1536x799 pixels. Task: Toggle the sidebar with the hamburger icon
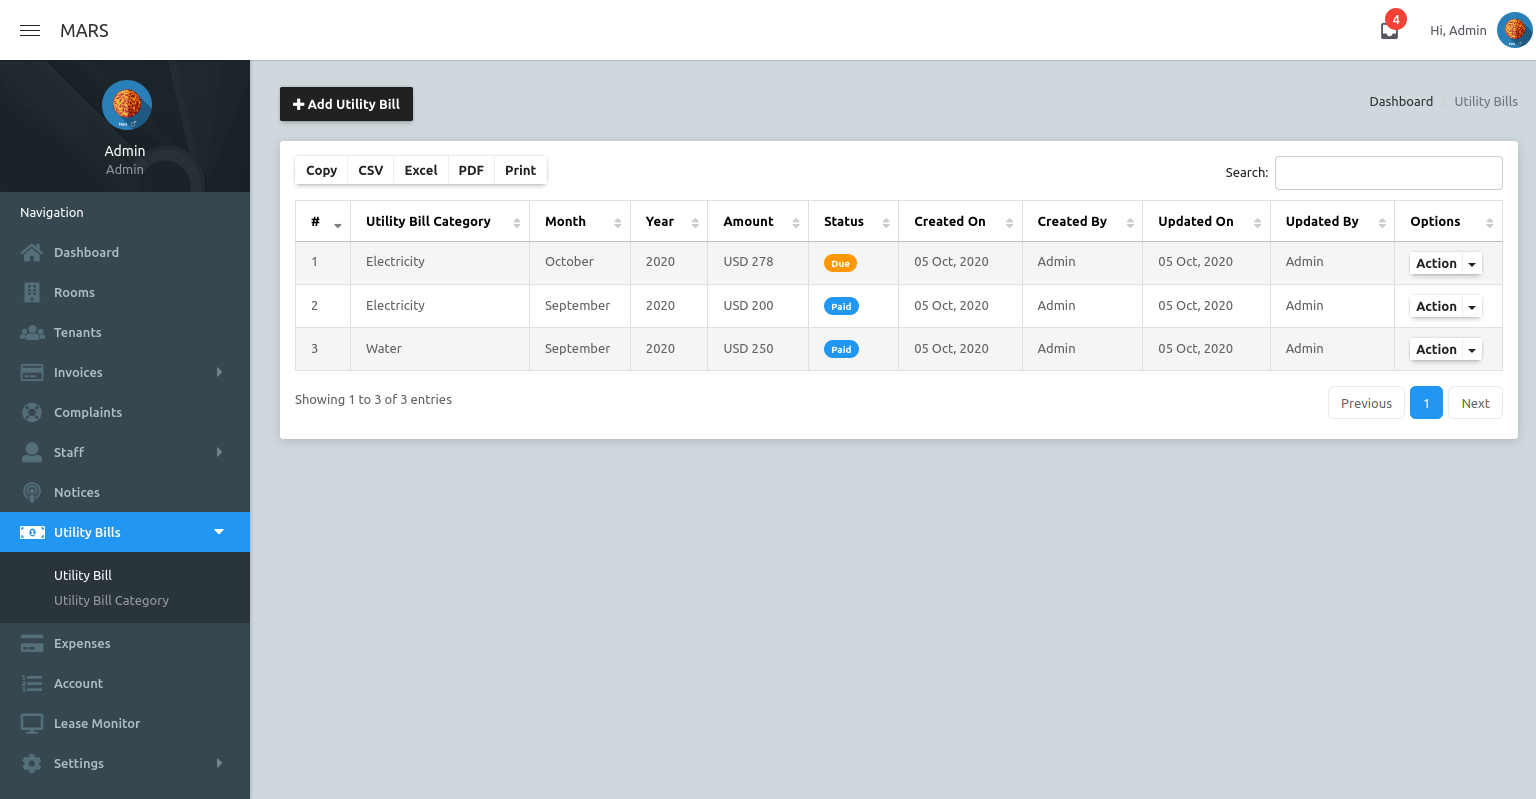tap(29, 31)
